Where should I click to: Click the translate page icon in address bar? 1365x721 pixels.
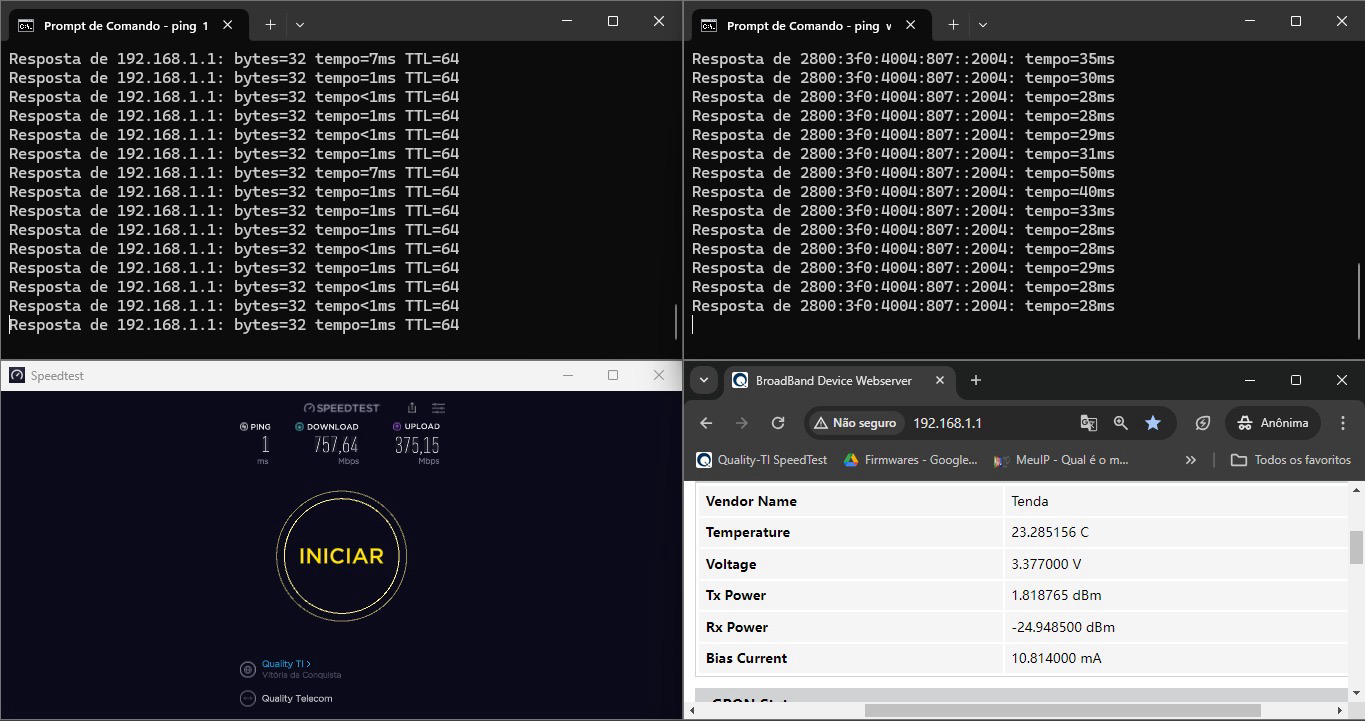[x=1089, y=423]
